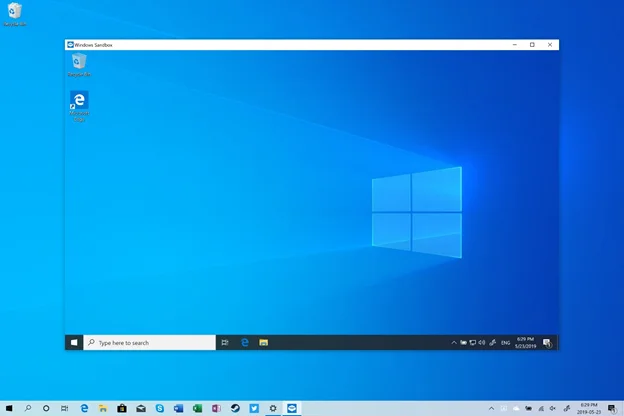Image resolution: width=624 pixels, height=416 pixels.
Task: Open Twitter on host taskbar
Action: (254, 408)
